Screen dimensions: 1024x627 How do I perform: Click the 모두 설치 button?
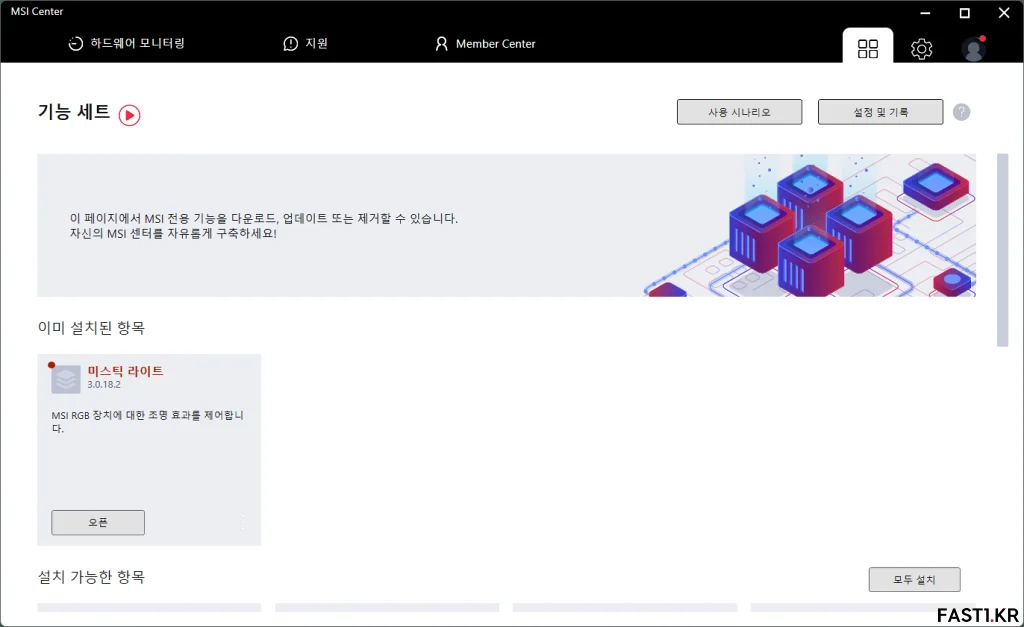pos(914,579)
